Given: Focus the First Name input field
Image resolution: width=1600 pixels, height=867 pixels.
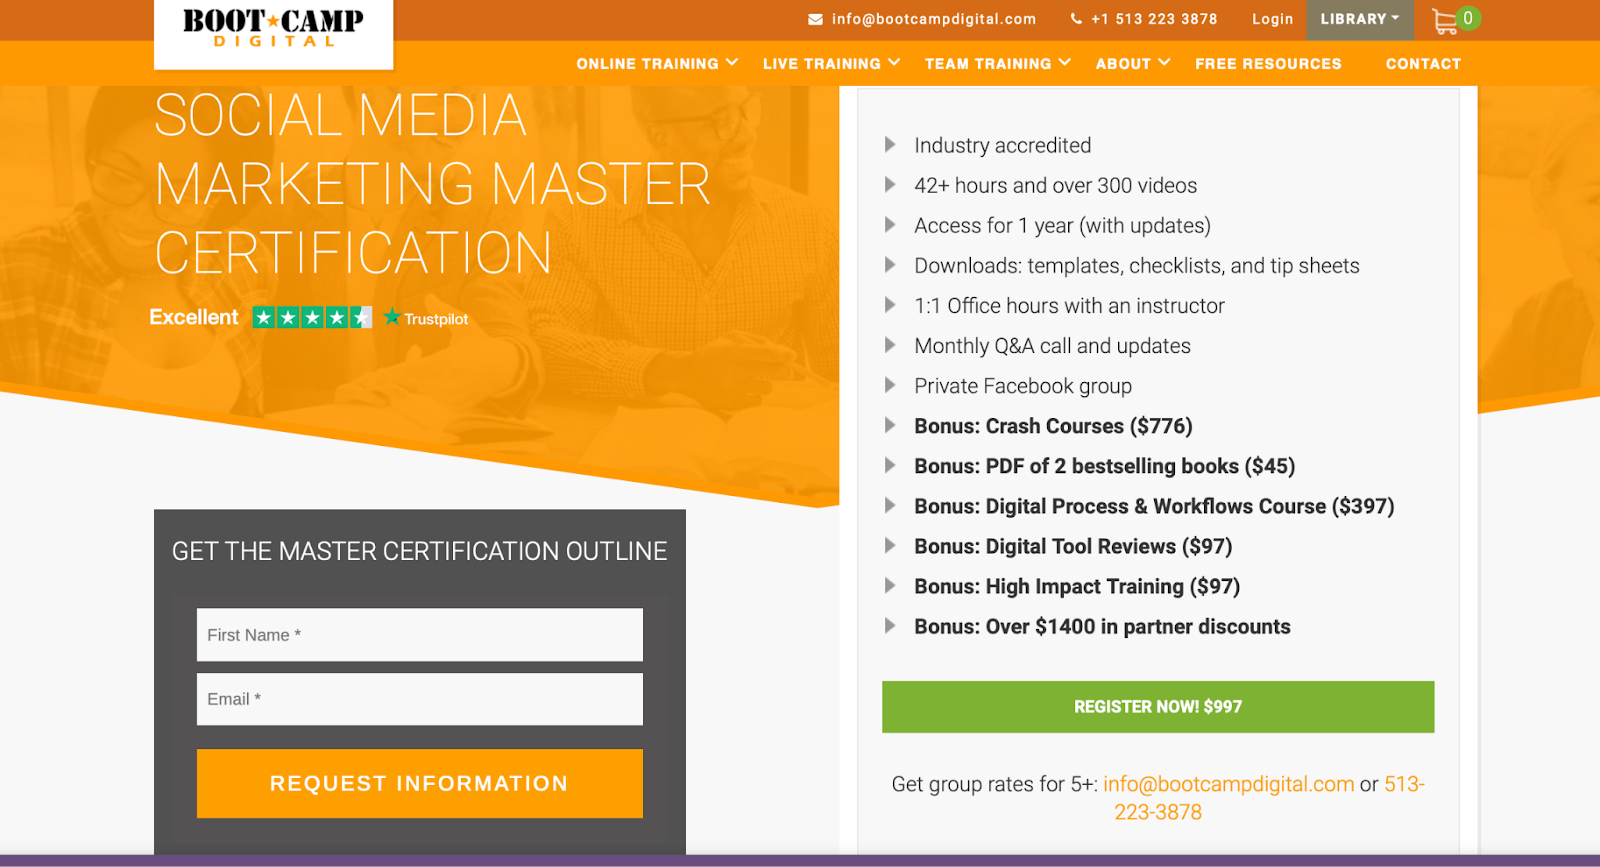Looking at the screenshot, I should [419, 635].
